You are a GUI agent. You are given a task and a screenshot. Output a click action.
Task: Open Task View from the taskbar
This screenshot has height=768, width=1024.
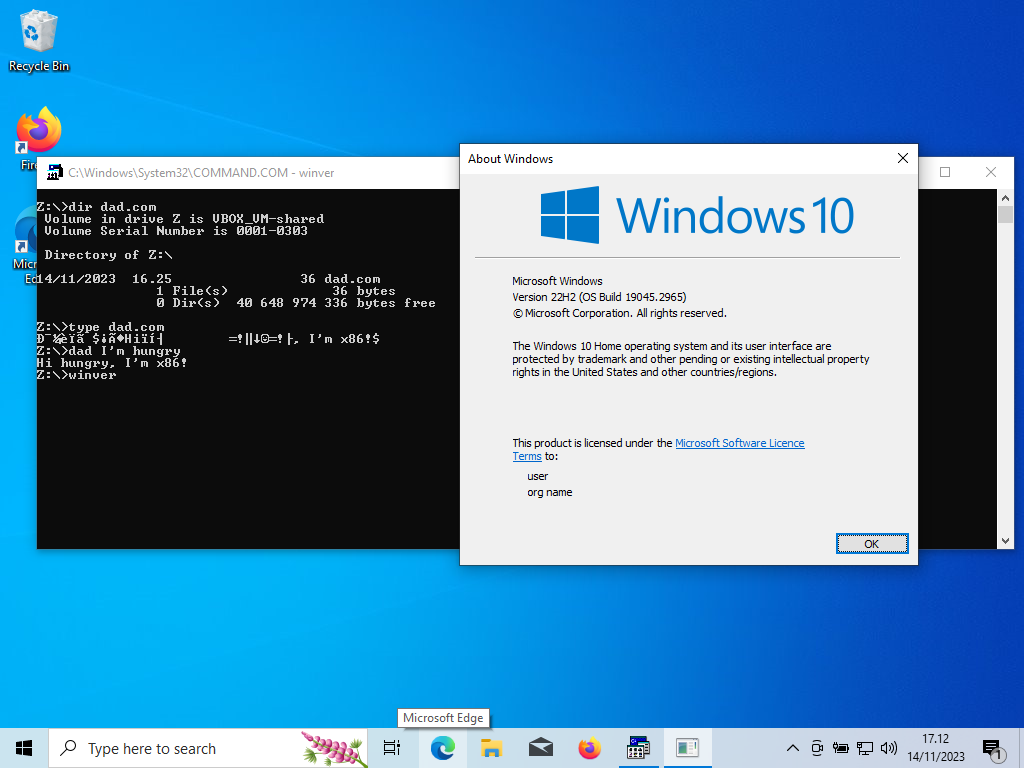point(392,748)
